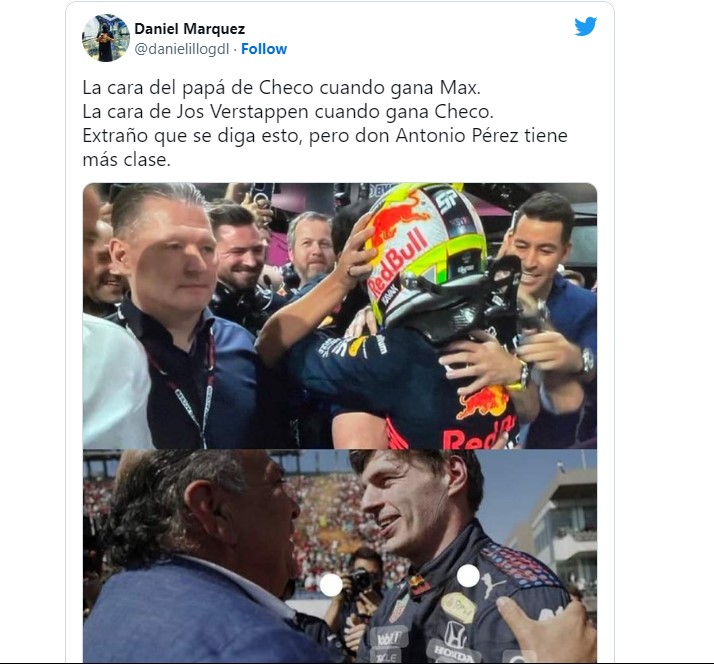This screenshot has width=714, height=664.
Task: Click the line "La cara de Jos Verstappen"
Action: point(288,112)
